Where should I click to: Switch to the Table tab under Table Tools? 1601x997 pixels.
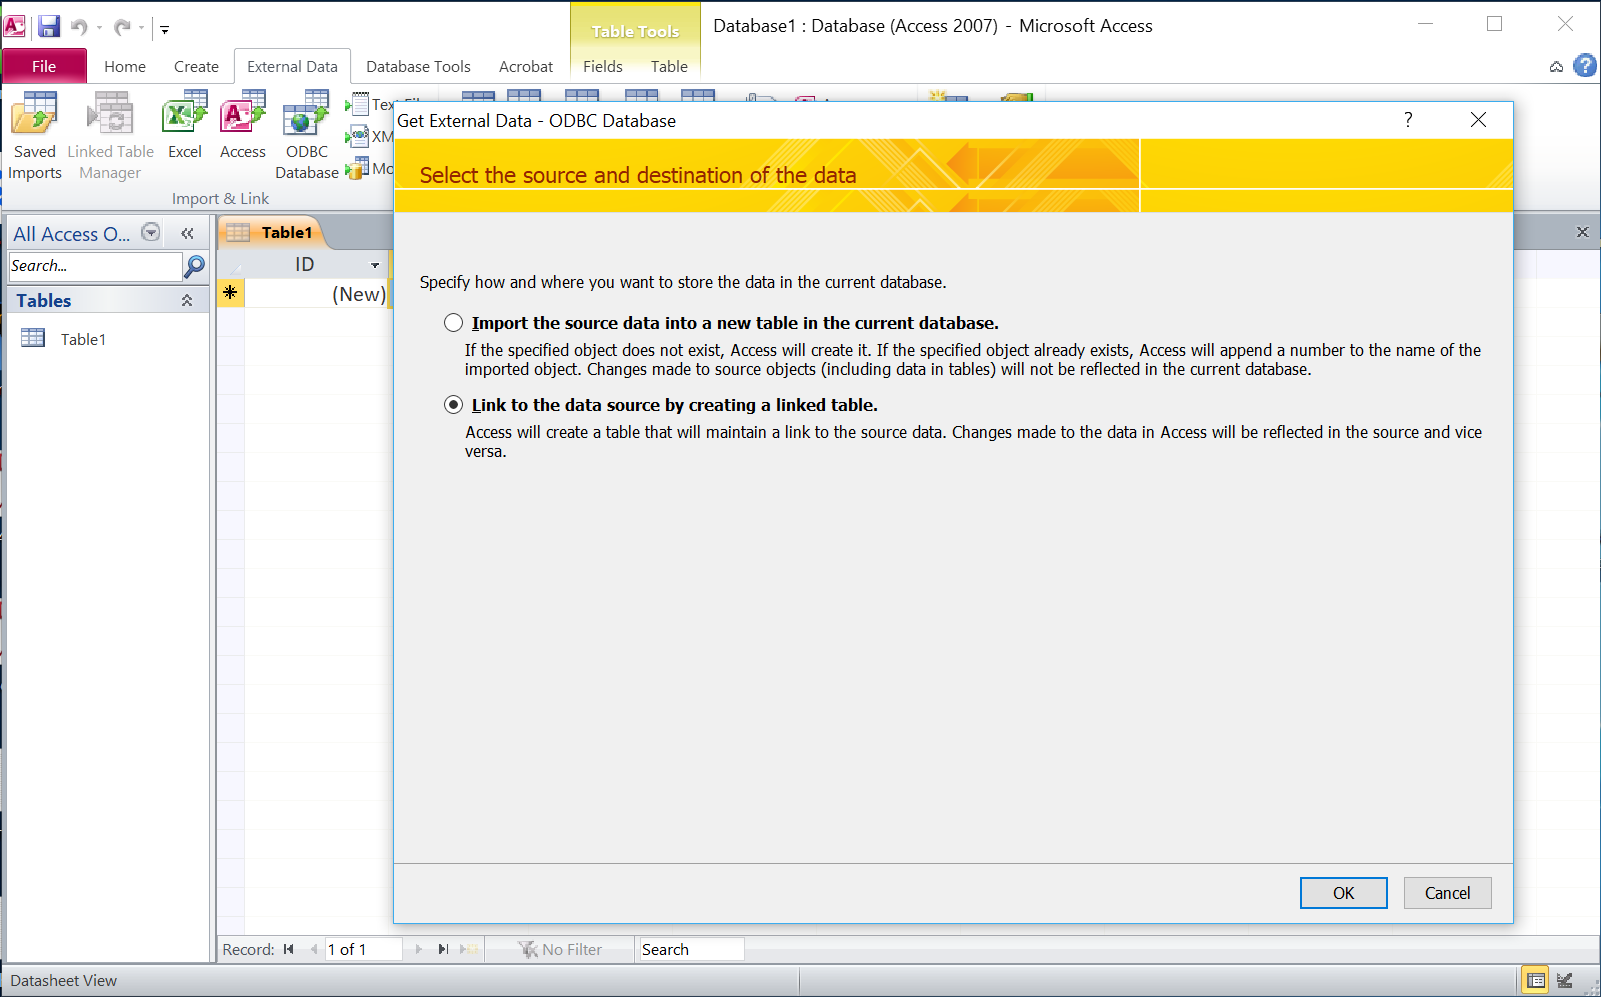(x=669, y=66)
